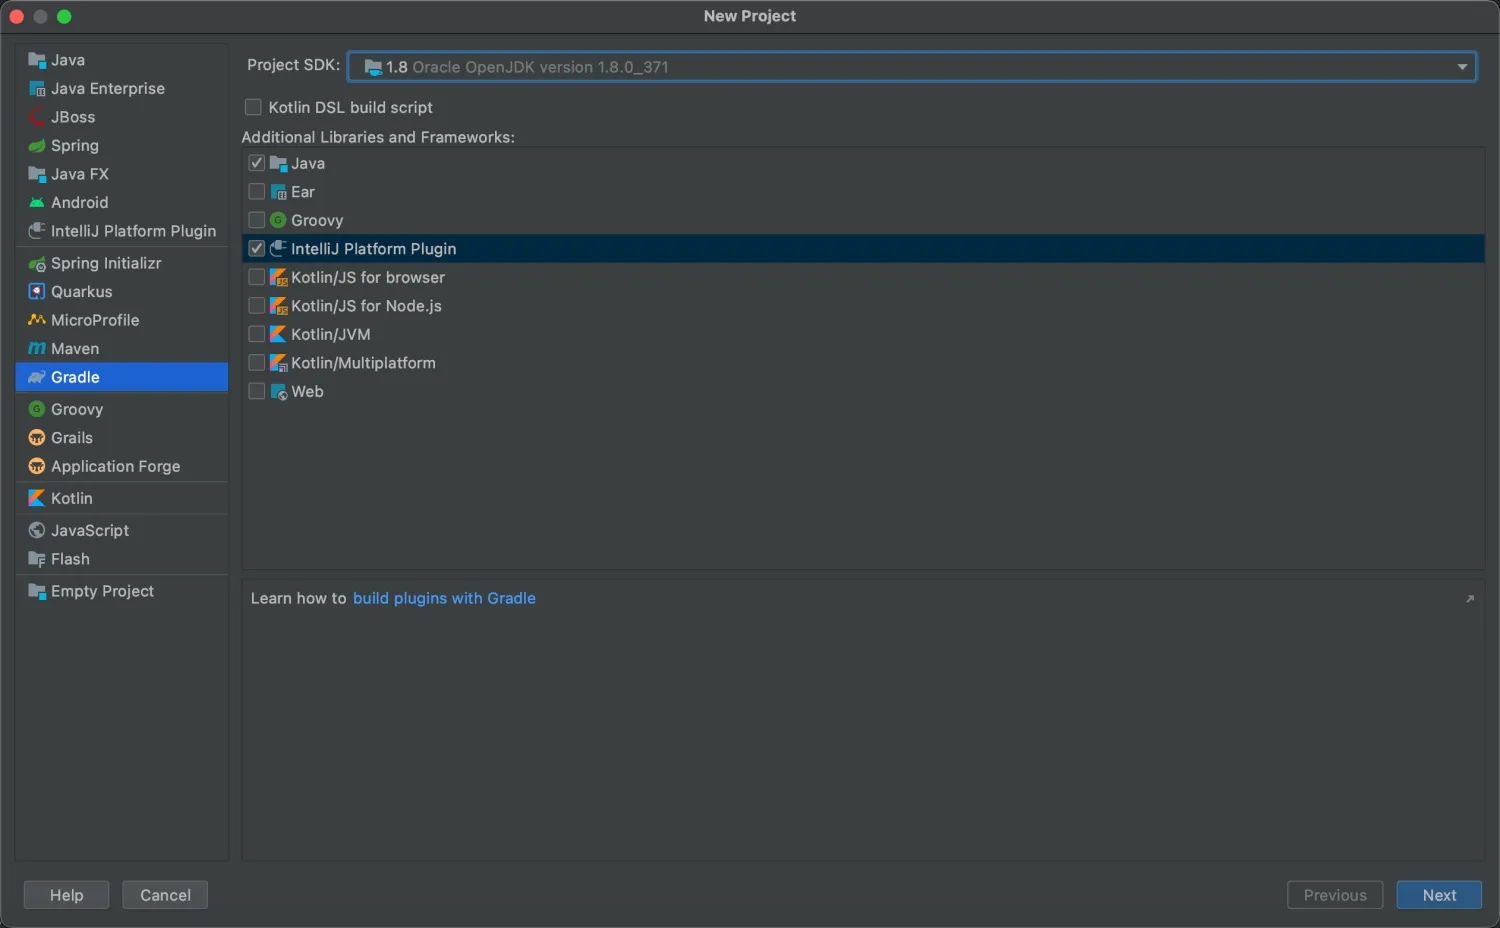This screenshot has width=1500, height=928.
Task: Click the Java framework folder icon
Action: click(x=279, y=163)
